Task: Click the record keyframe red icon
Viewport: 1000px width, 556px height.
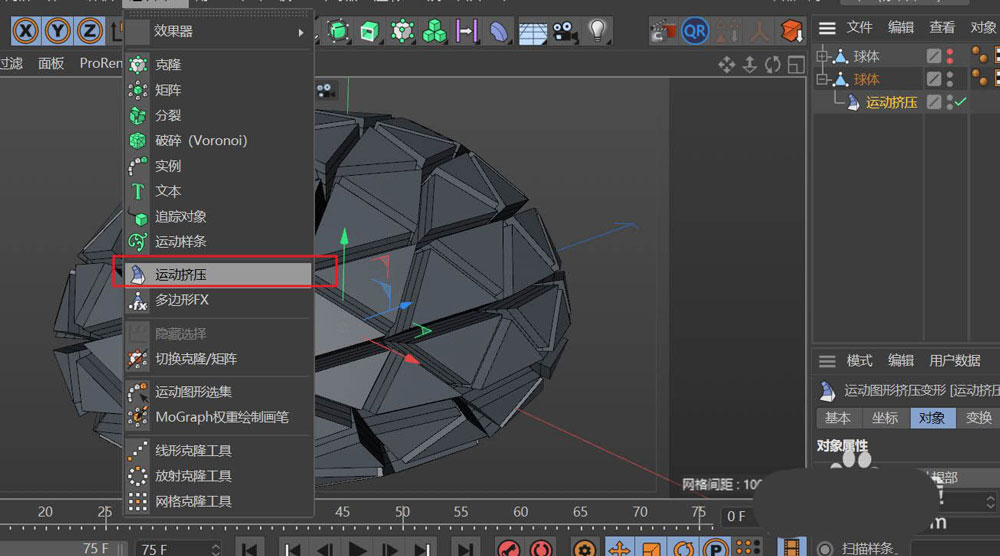Action: coord(509,548)
